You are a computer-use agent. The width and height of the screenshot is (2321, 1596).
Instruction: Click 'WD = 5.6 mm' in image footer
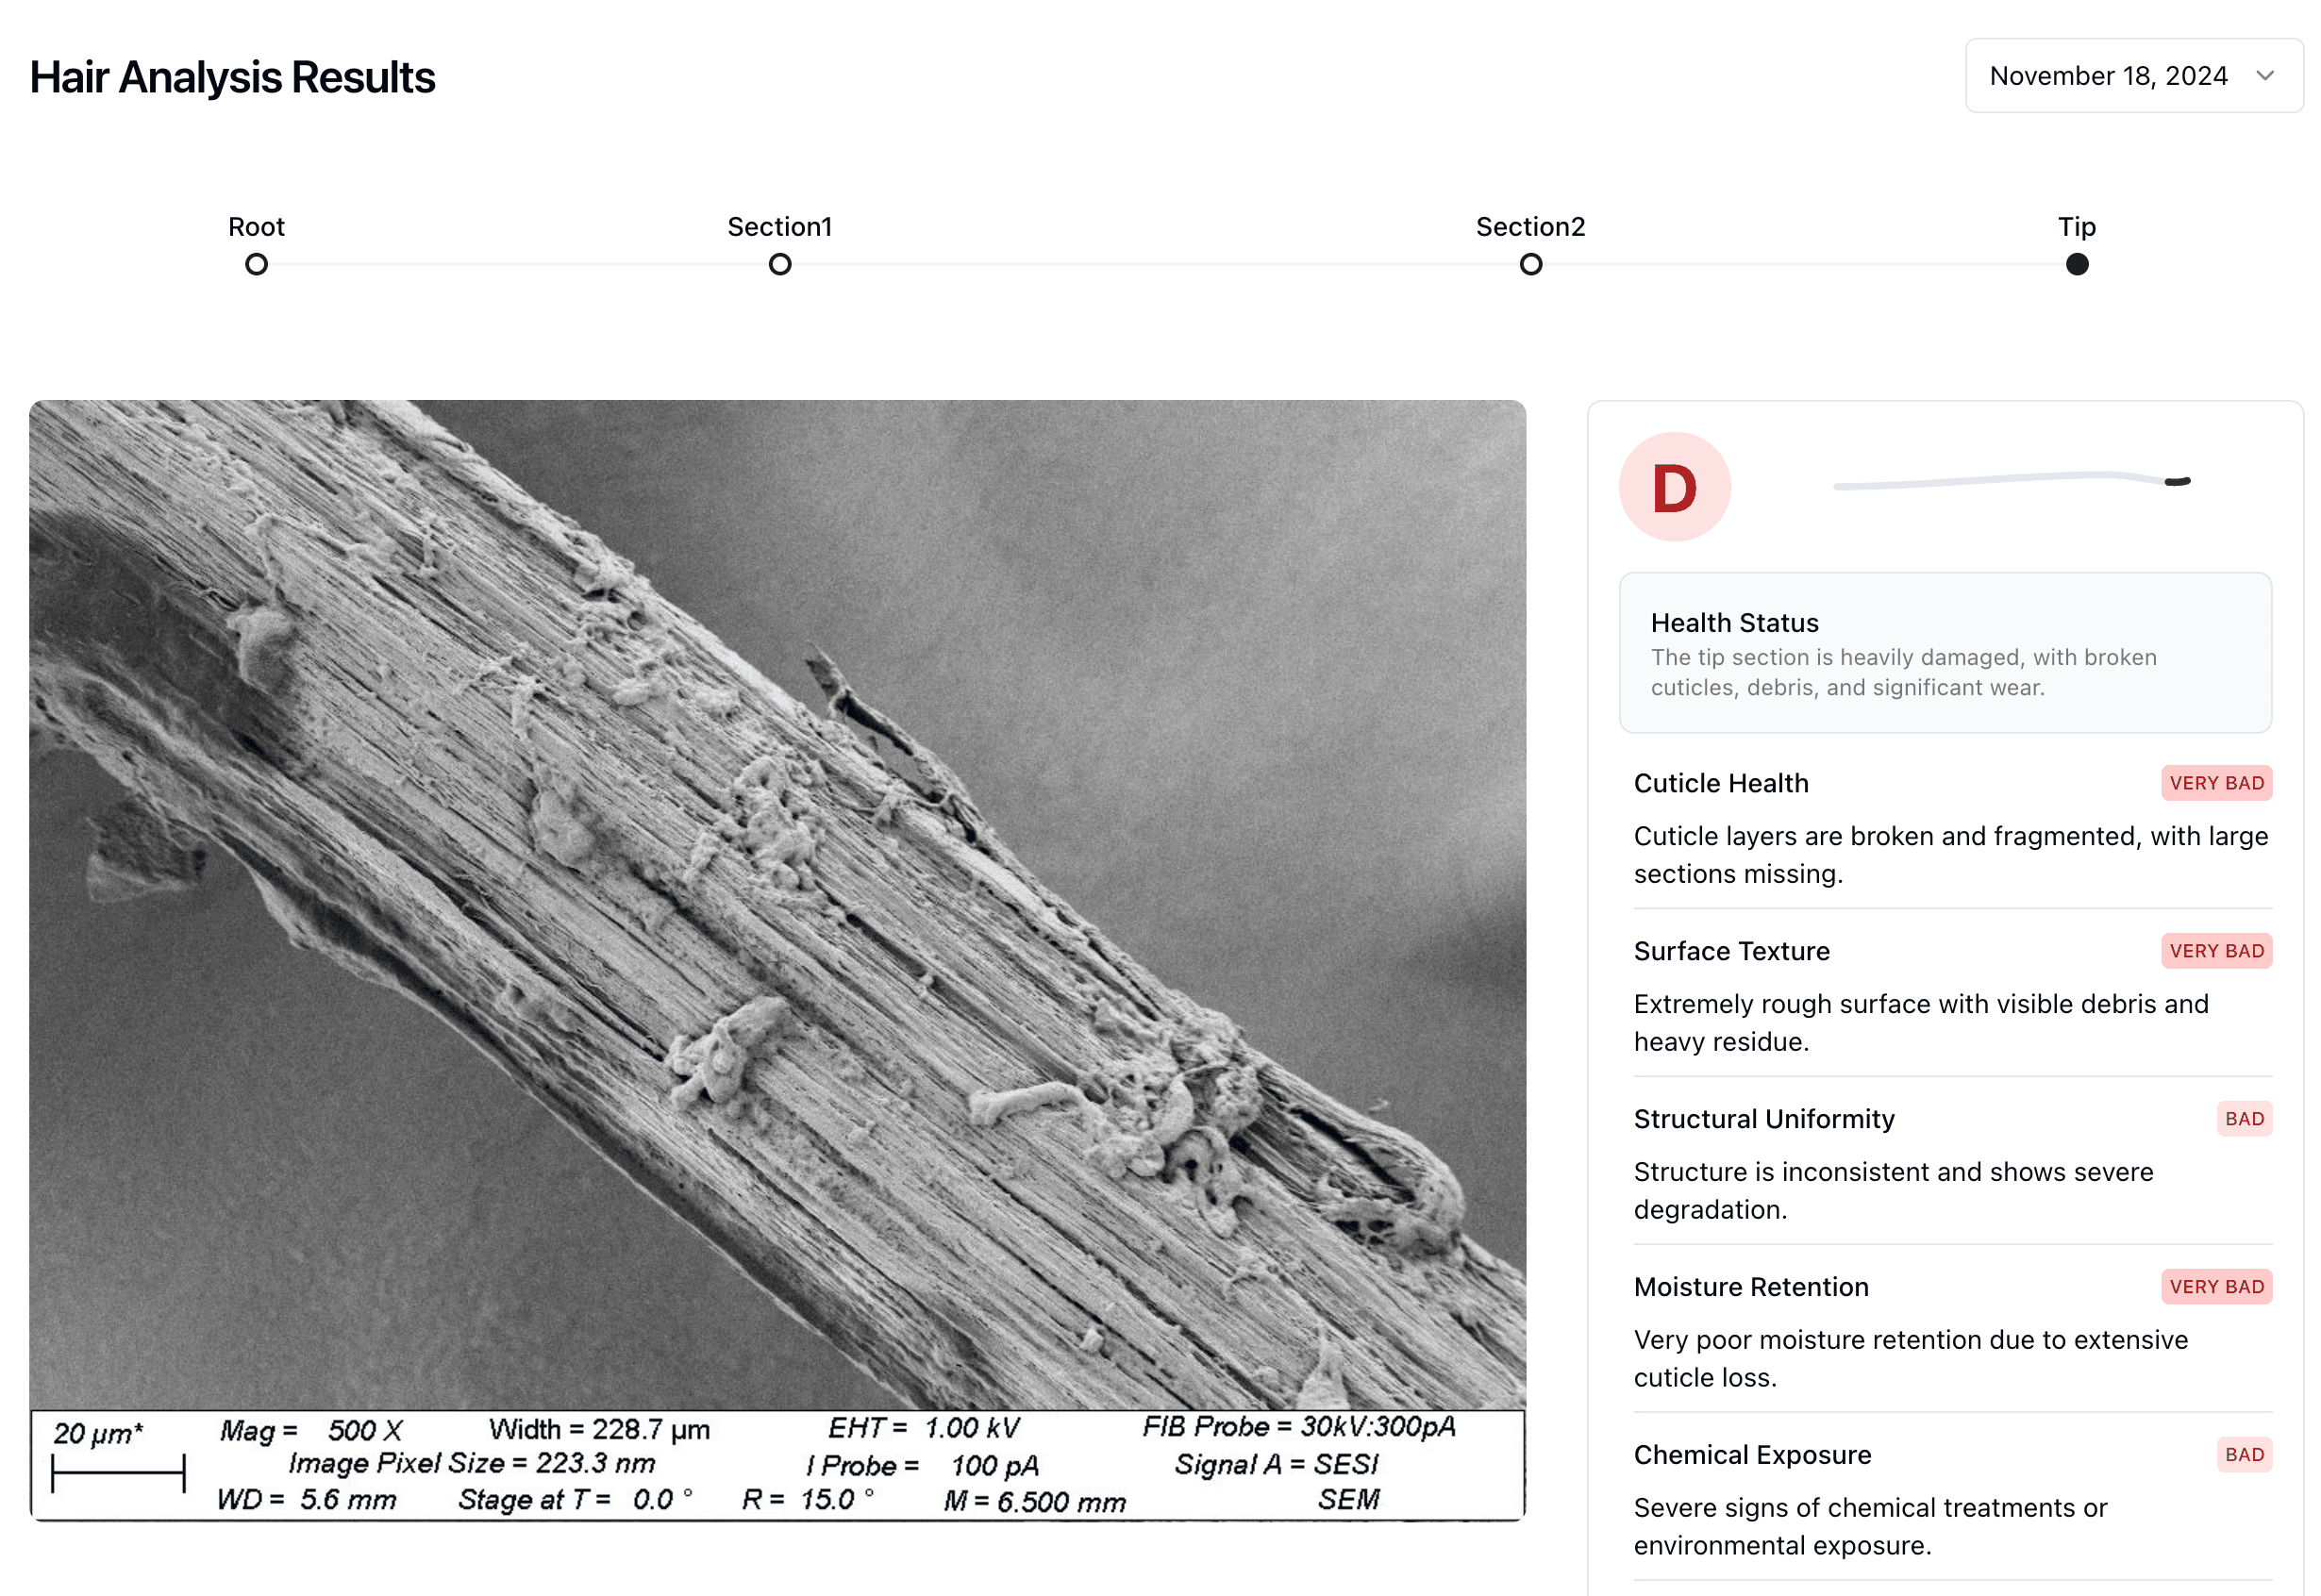click(x=306, y=1500)
